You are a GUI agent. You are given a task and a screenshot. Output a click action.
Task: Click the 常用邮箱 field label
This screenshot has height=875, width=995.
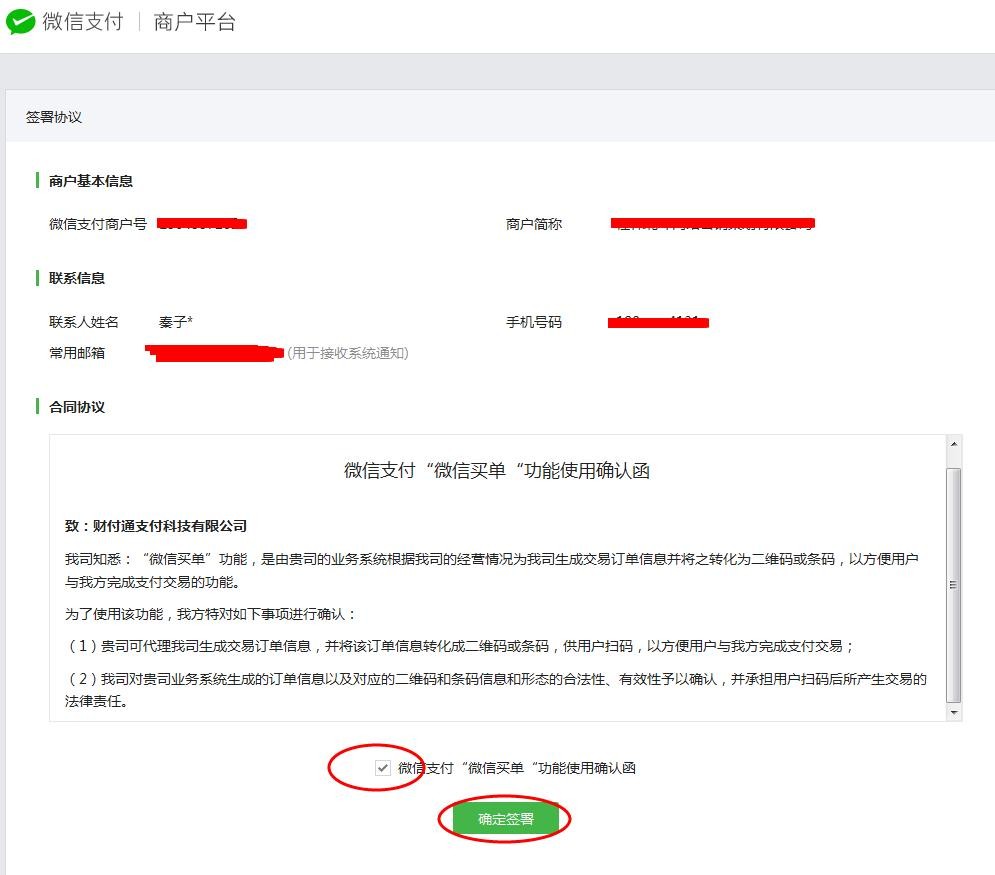(x=77, y=353)
